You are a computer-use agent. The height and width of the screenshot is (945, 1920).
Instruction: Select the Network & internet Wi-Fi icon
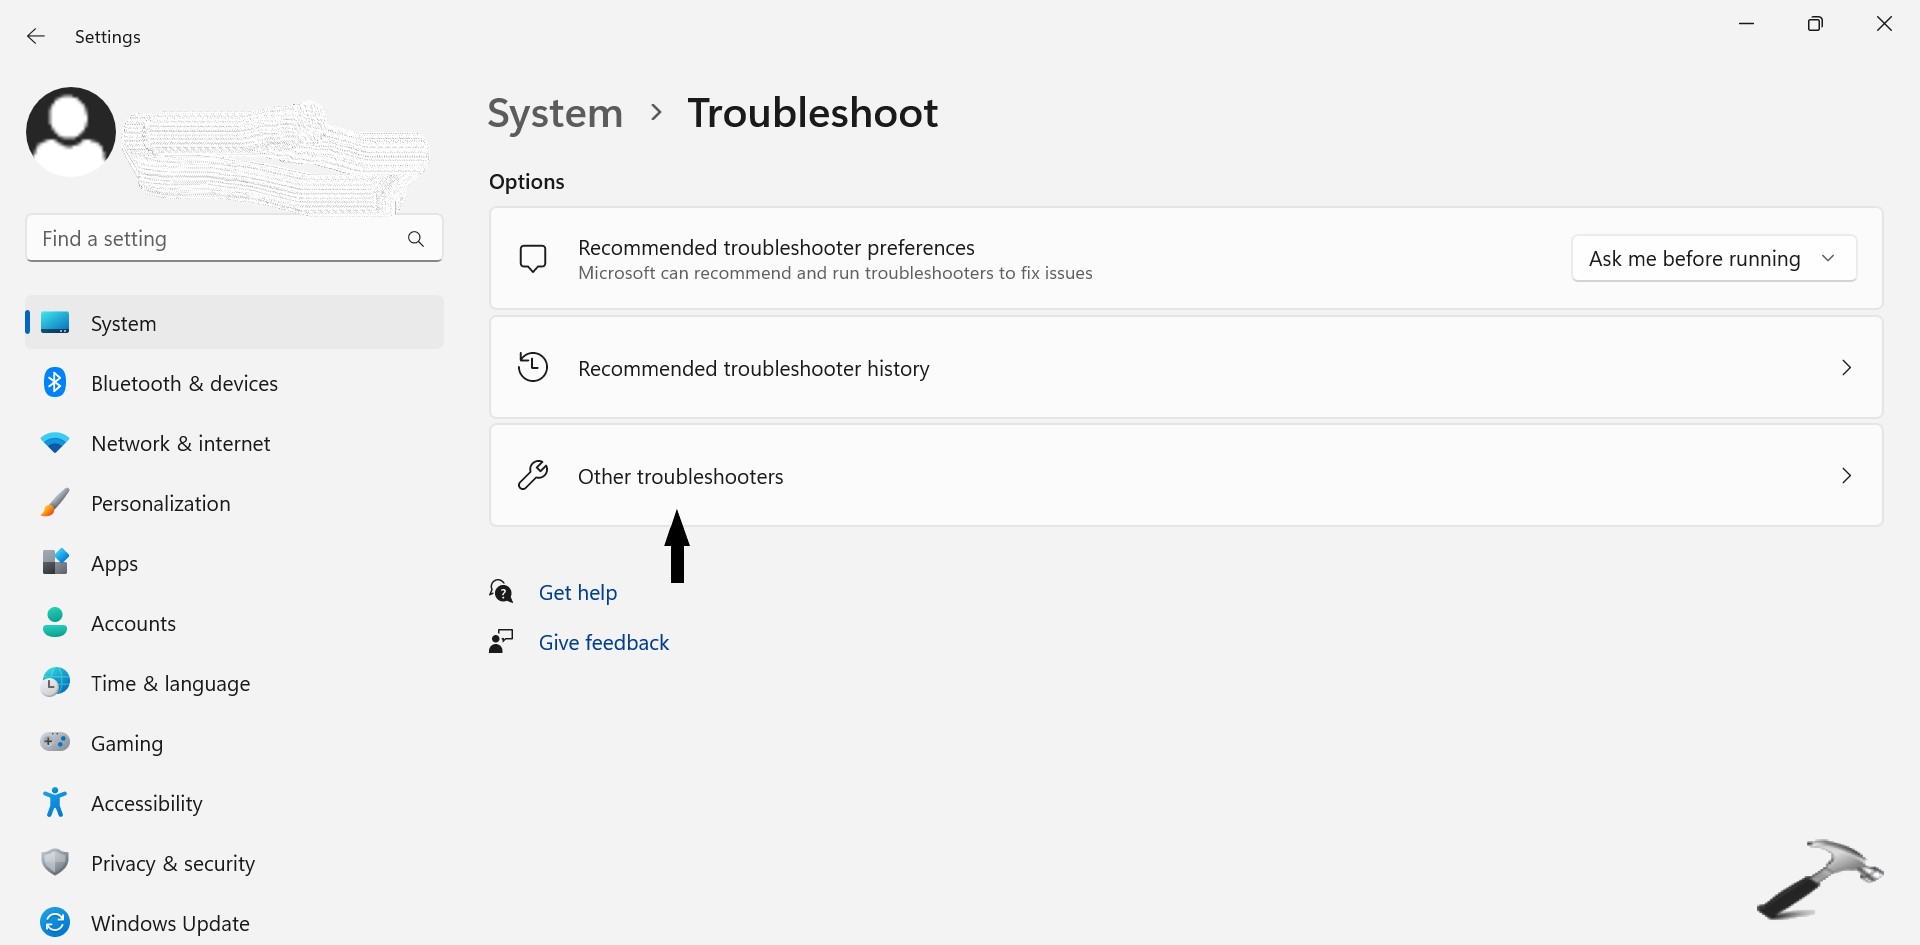55,443
